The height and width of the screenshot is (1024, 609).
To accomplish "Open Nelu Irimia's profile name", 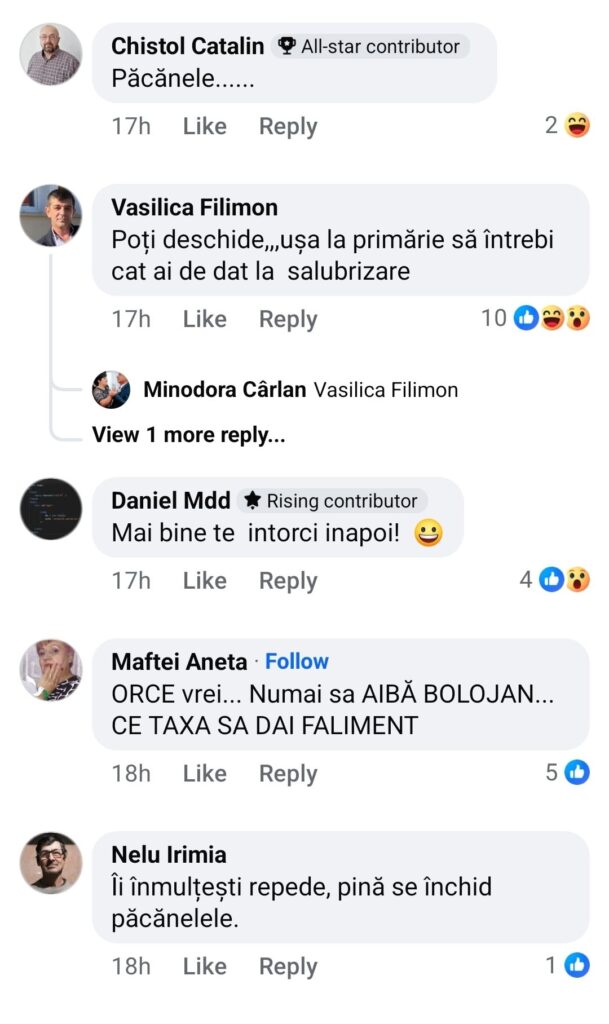I will coord(169,854).
